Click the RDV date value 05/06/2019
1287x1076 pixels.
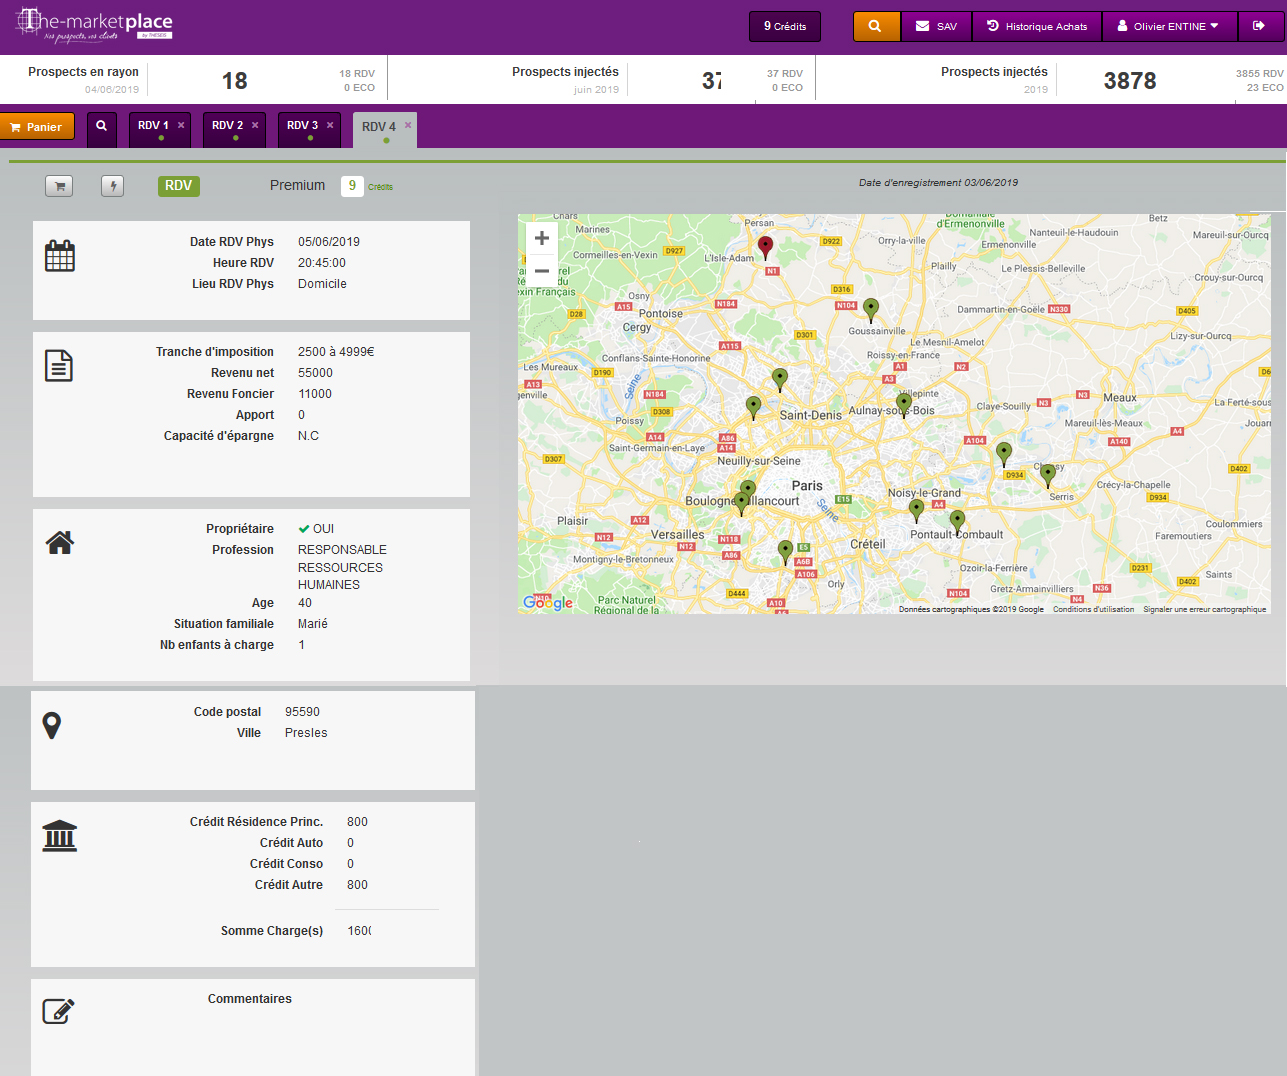tap(329, 242)
